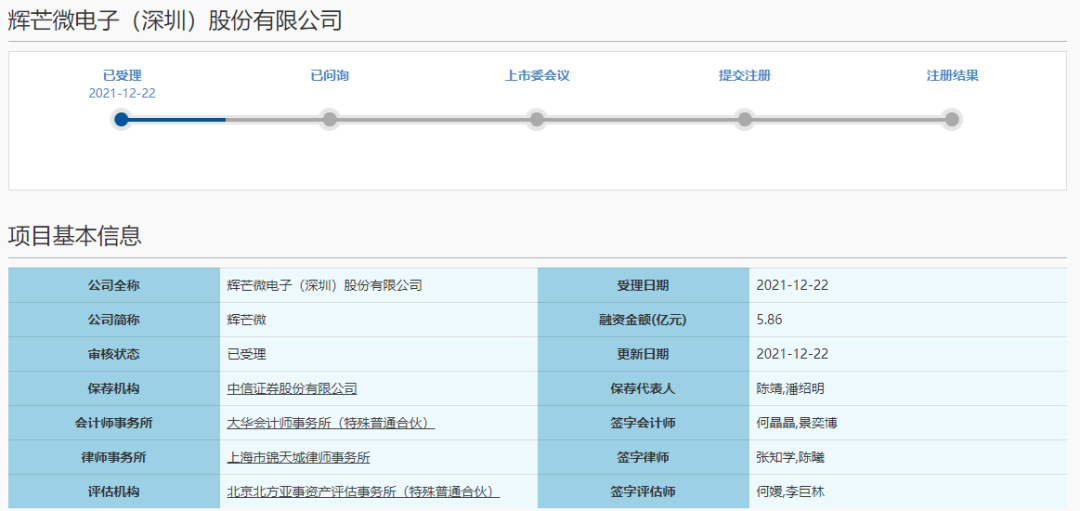Click the 受理日期 value 2021-12-22
1080x511 pixels.
(x=792, y=286)
